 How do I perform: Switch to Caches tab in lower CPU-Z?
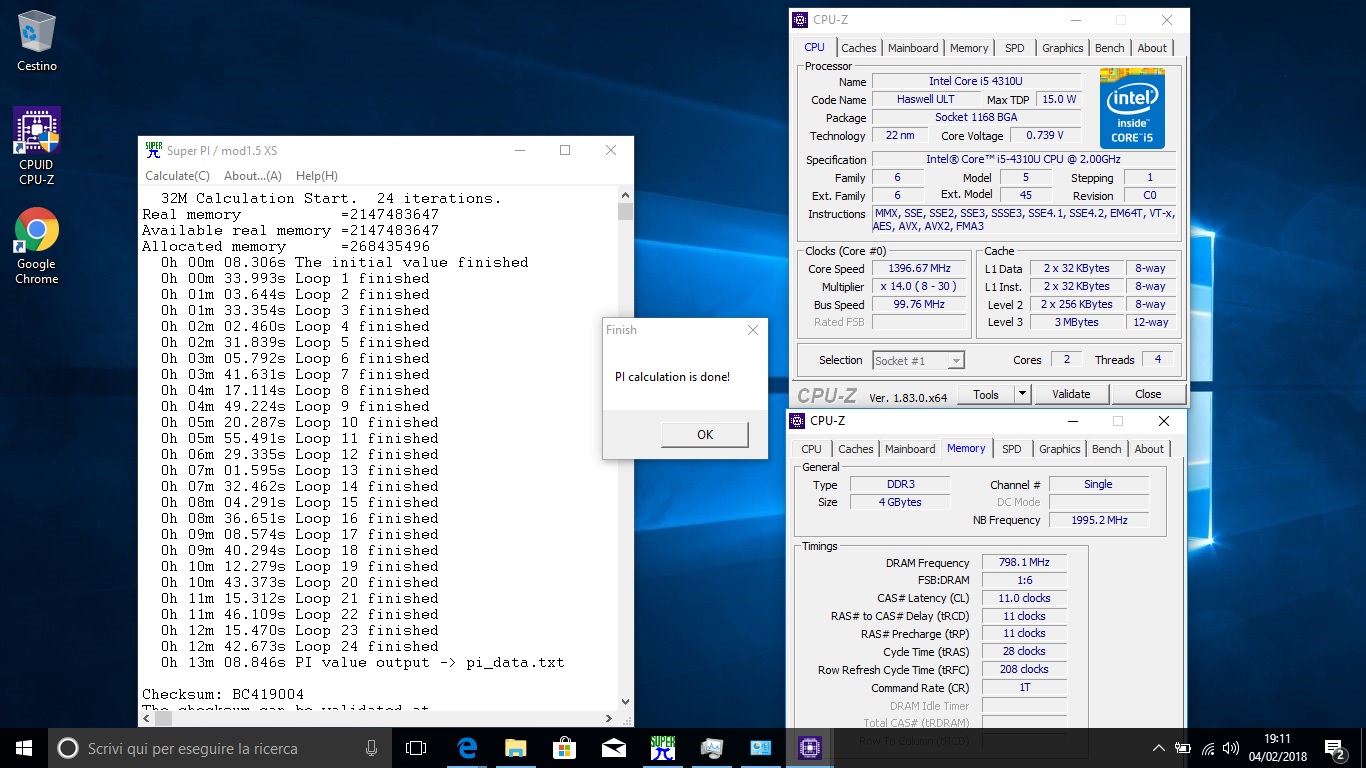pyautogui.click(x=855, y=449)
